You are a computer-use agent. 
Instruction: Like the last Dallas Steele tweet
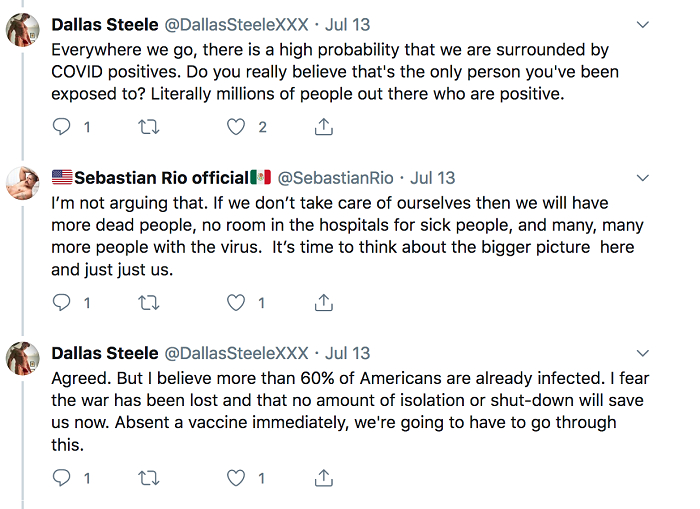tap(236, 478)
